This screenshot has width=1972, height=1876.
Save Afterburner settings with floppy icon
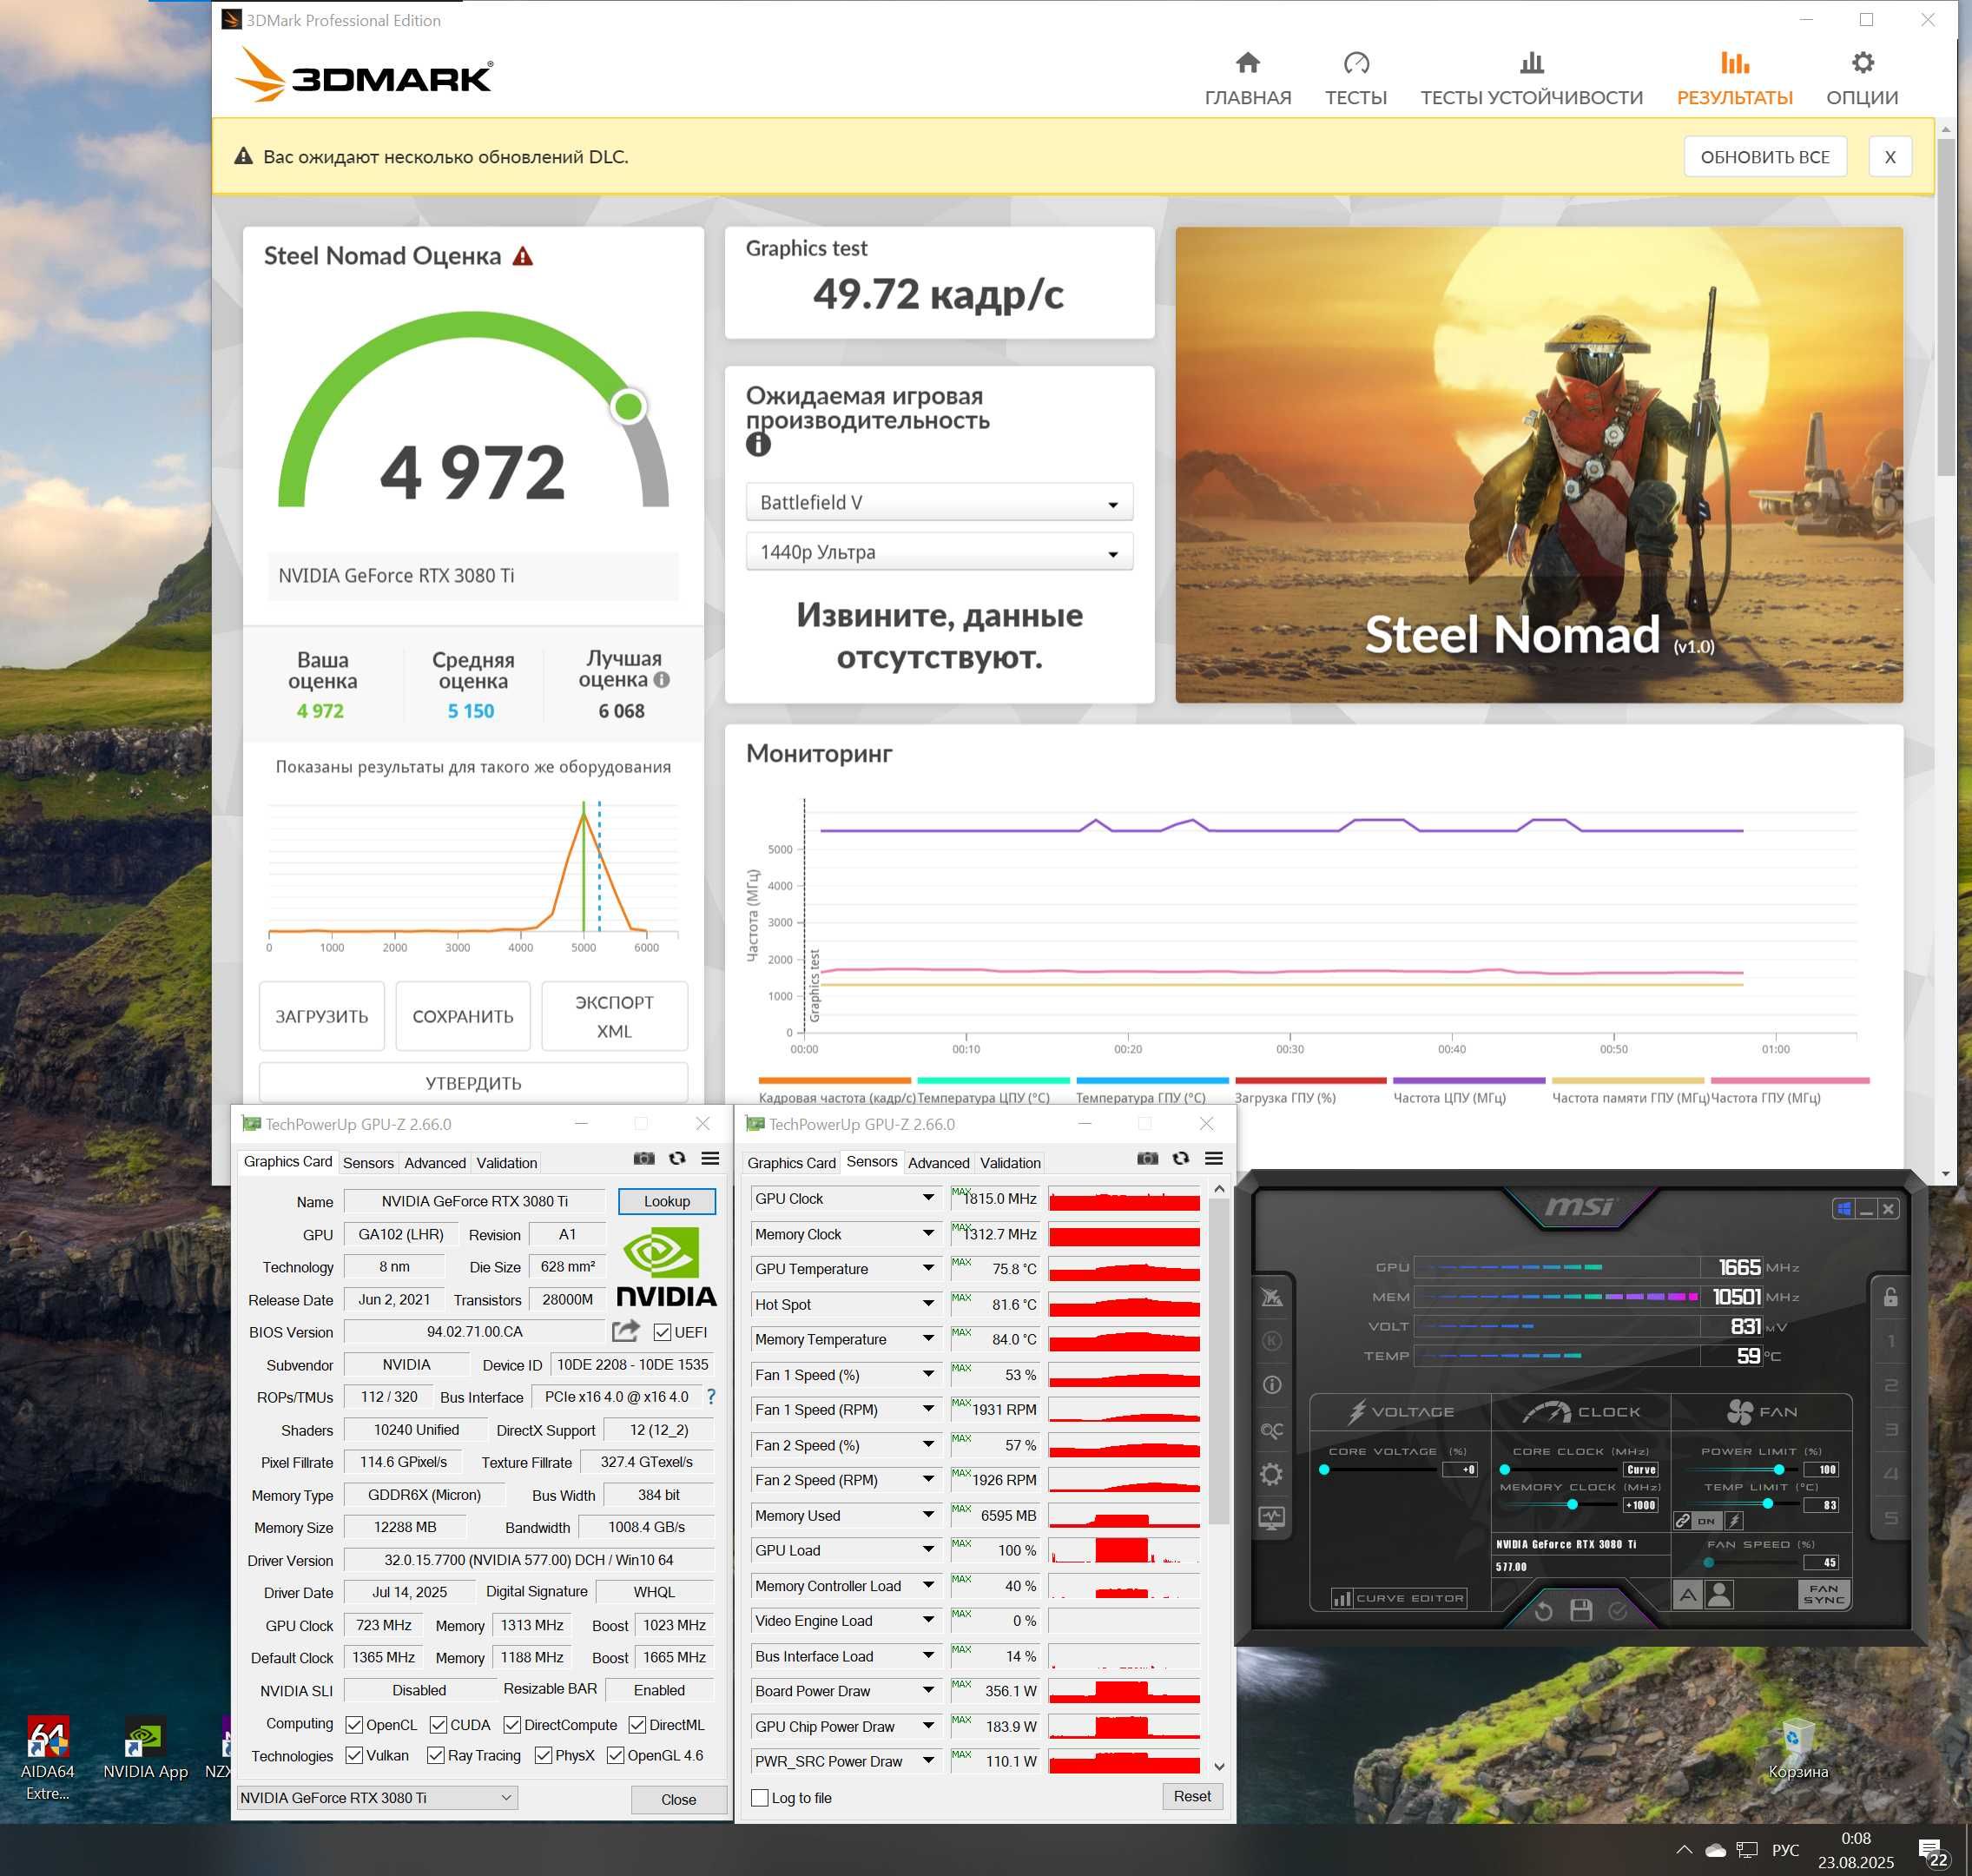(x=1581, y=1611)
